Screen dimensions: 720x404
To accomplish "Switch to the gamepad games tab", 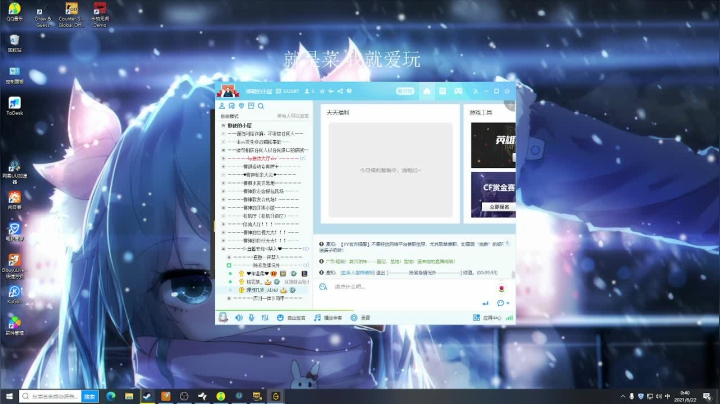I will coord(458,91).
